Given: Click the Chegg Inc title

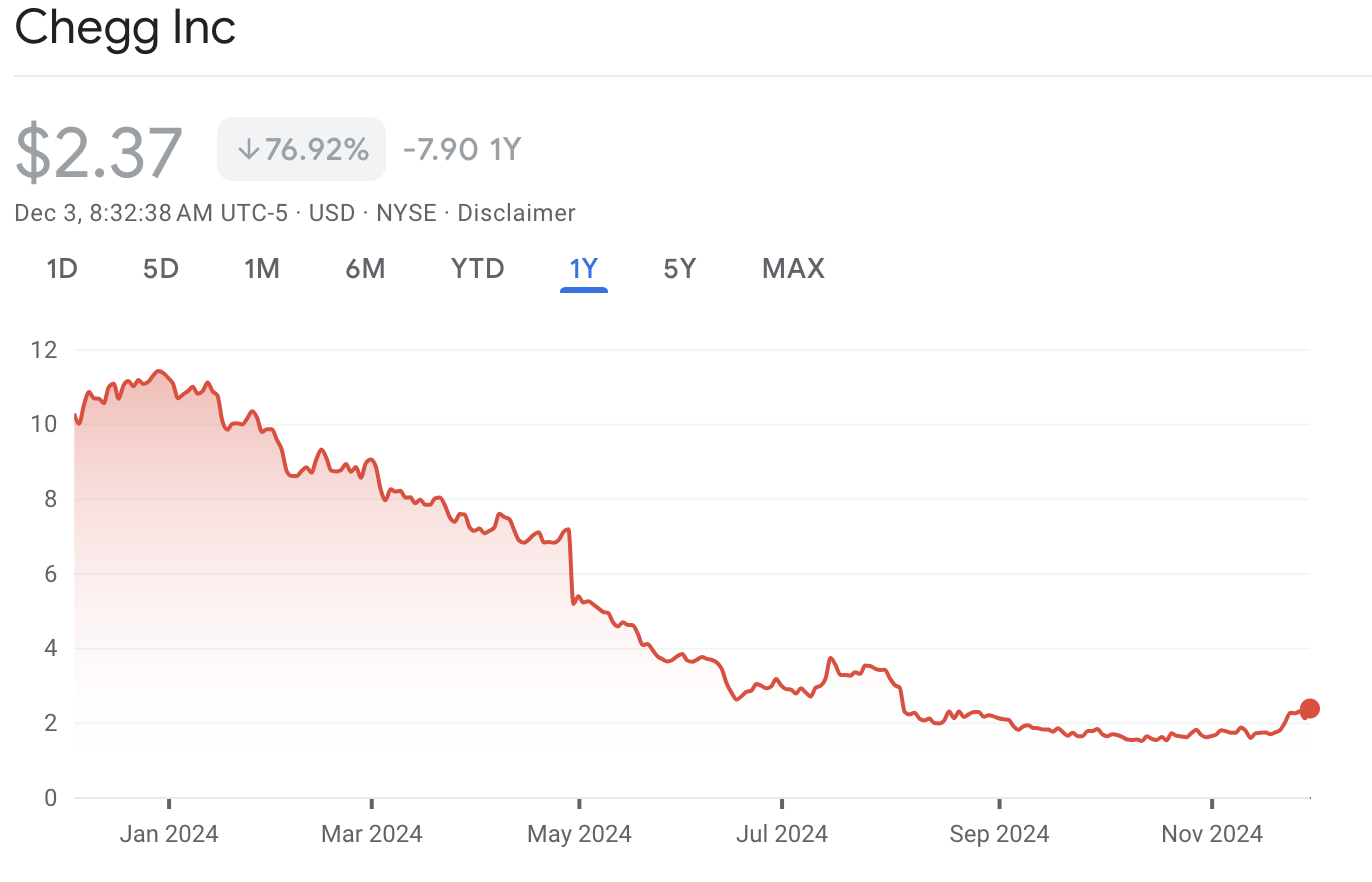Looking at the screenshot, I should [x=125, y=27].
